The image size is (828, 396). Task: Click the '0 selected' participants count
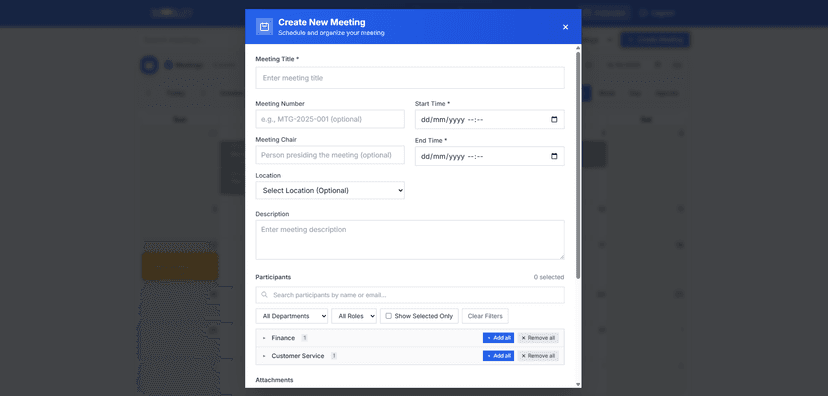[549, 277]
